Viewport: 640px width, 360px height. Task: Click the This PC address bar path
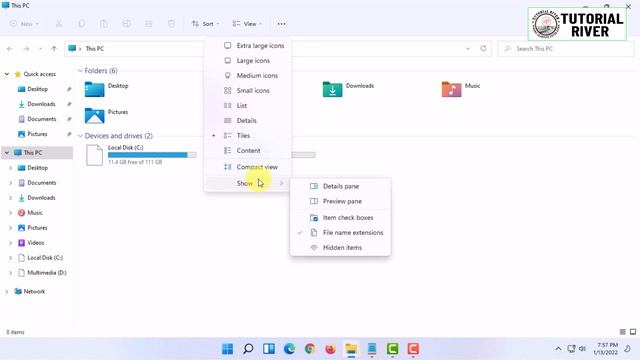(95, 49)
